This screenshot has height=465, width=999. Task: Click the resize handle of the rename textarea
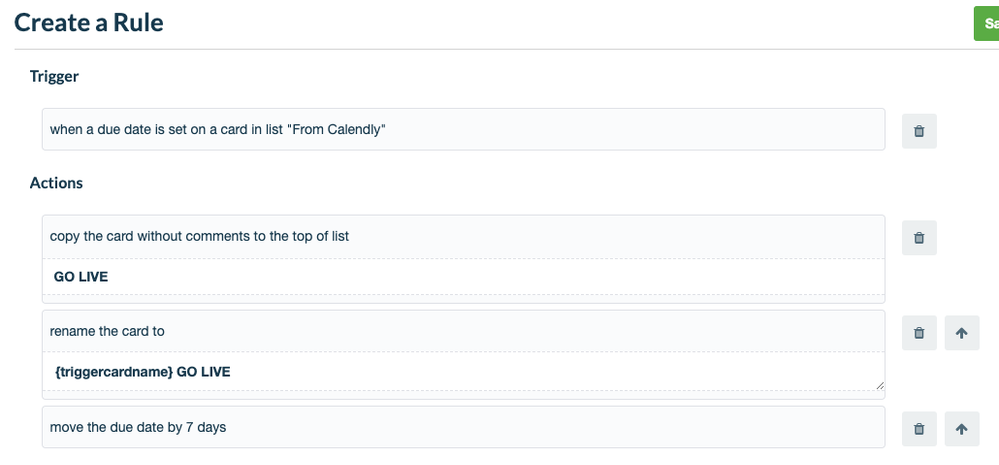tap(880, 385)
